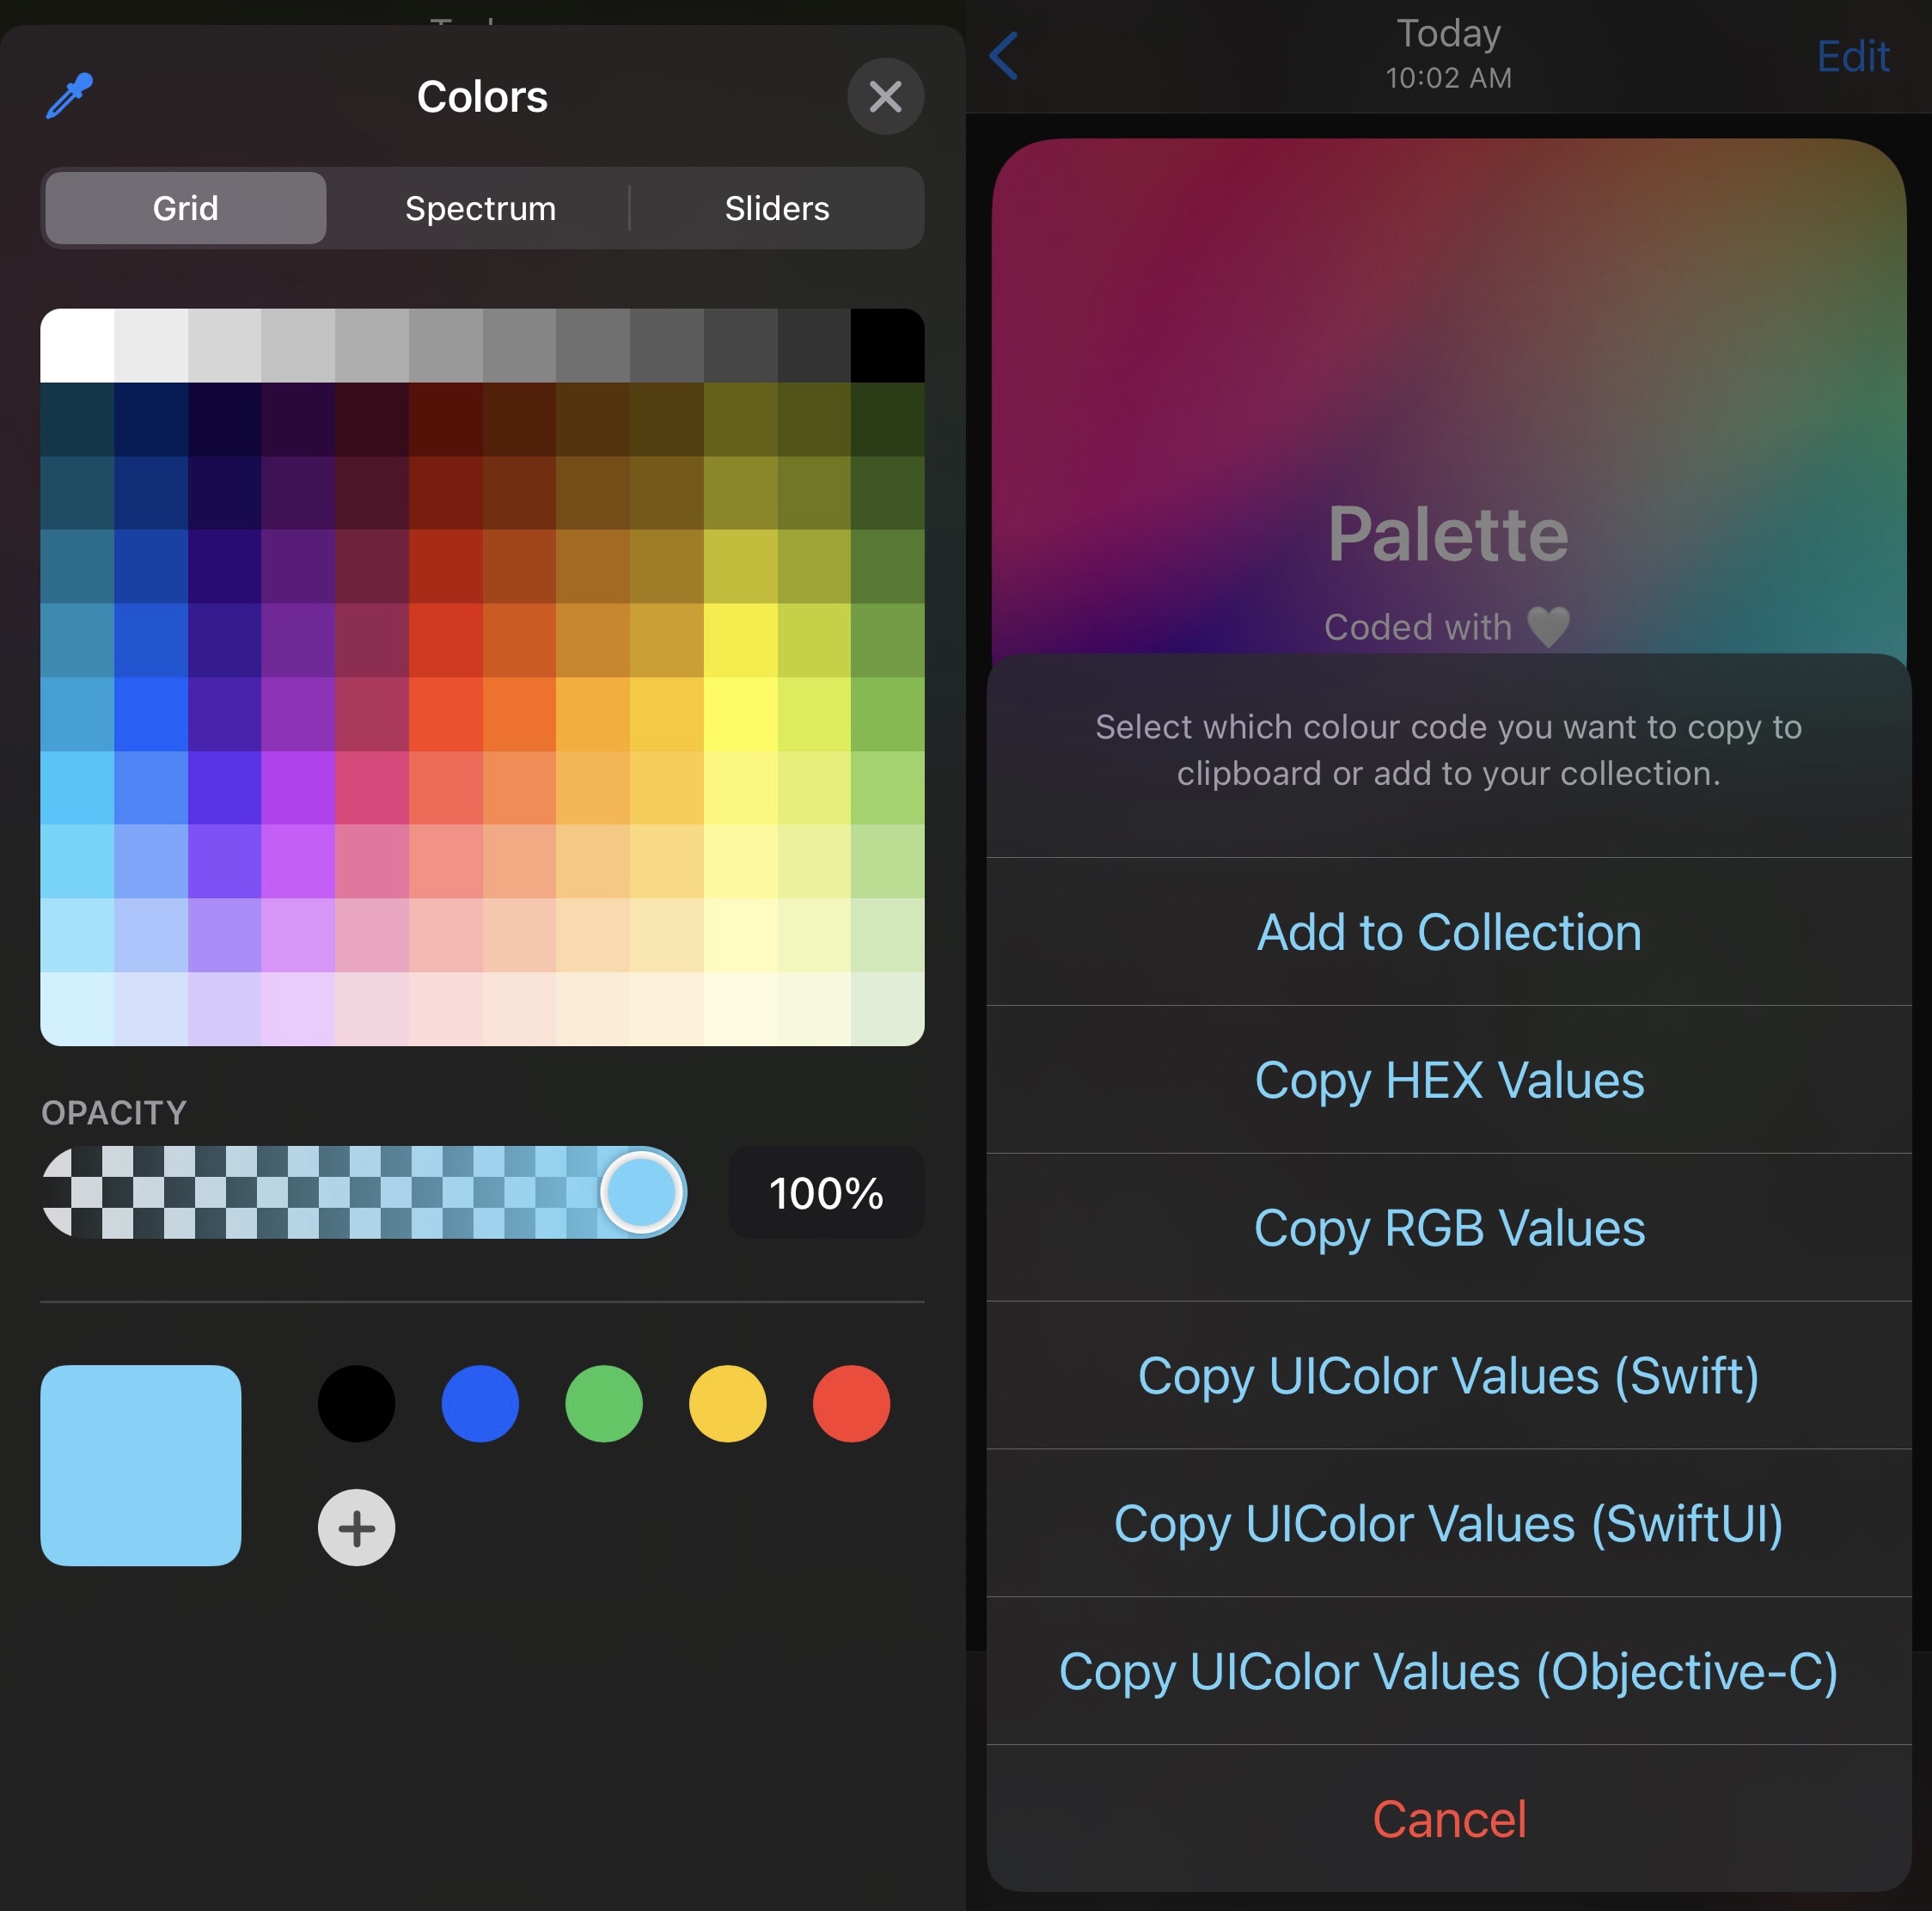Select Copy UIColor Values Swift option

[1449, 1370]
